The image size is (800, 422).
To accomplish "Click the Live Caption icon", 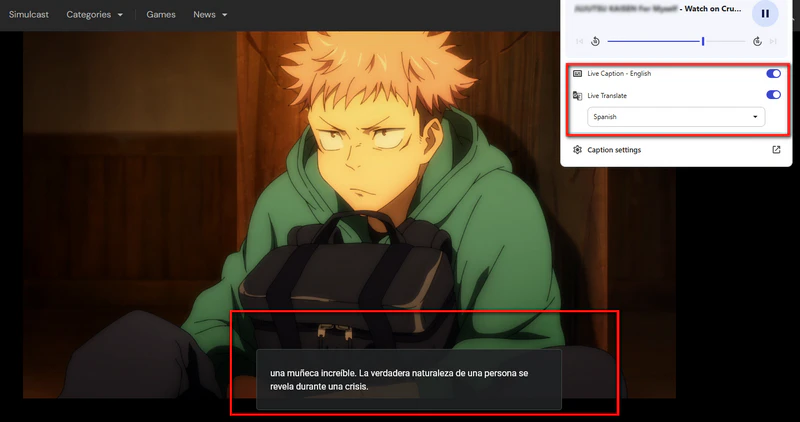I will coord(577,73).
